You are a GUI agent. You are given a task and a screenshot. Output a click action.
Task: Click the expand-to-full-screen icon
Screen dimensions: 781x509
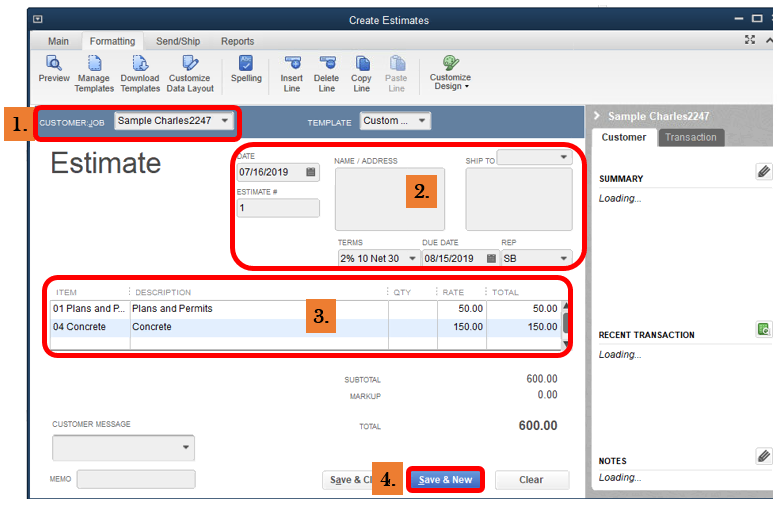click(750, 40)
